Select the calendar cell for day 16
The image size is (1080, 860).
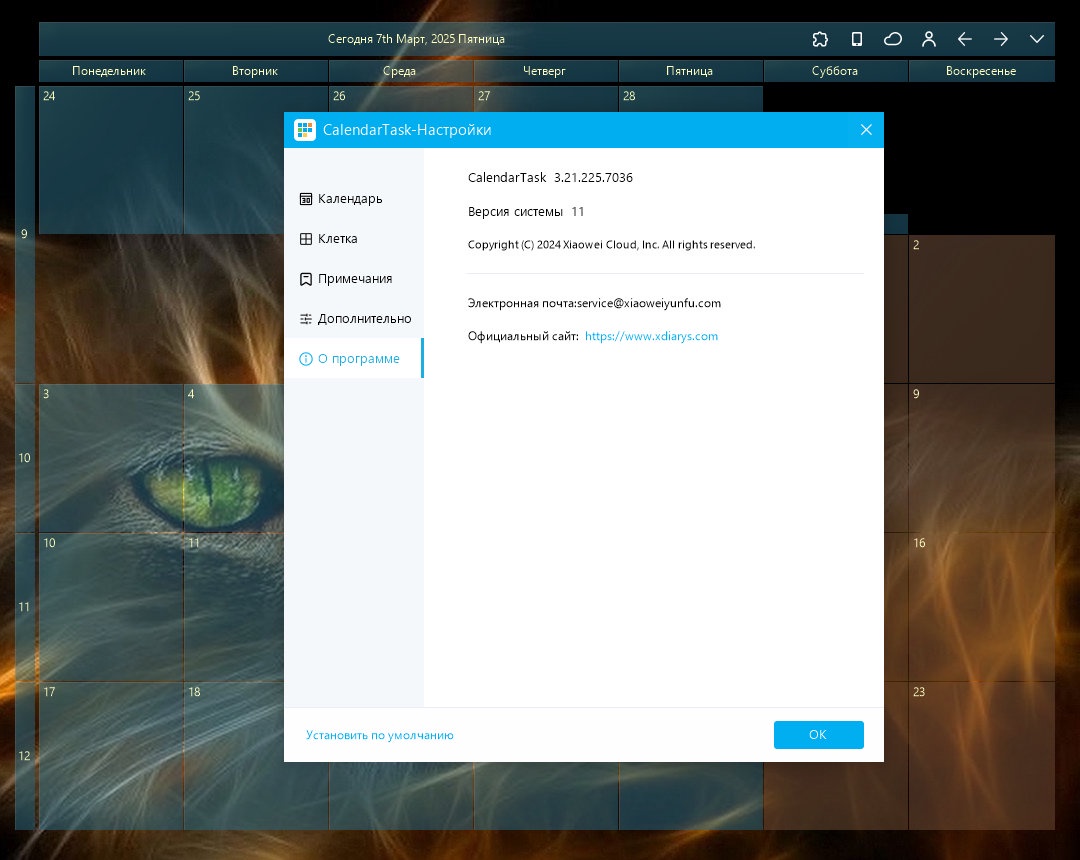981,607
